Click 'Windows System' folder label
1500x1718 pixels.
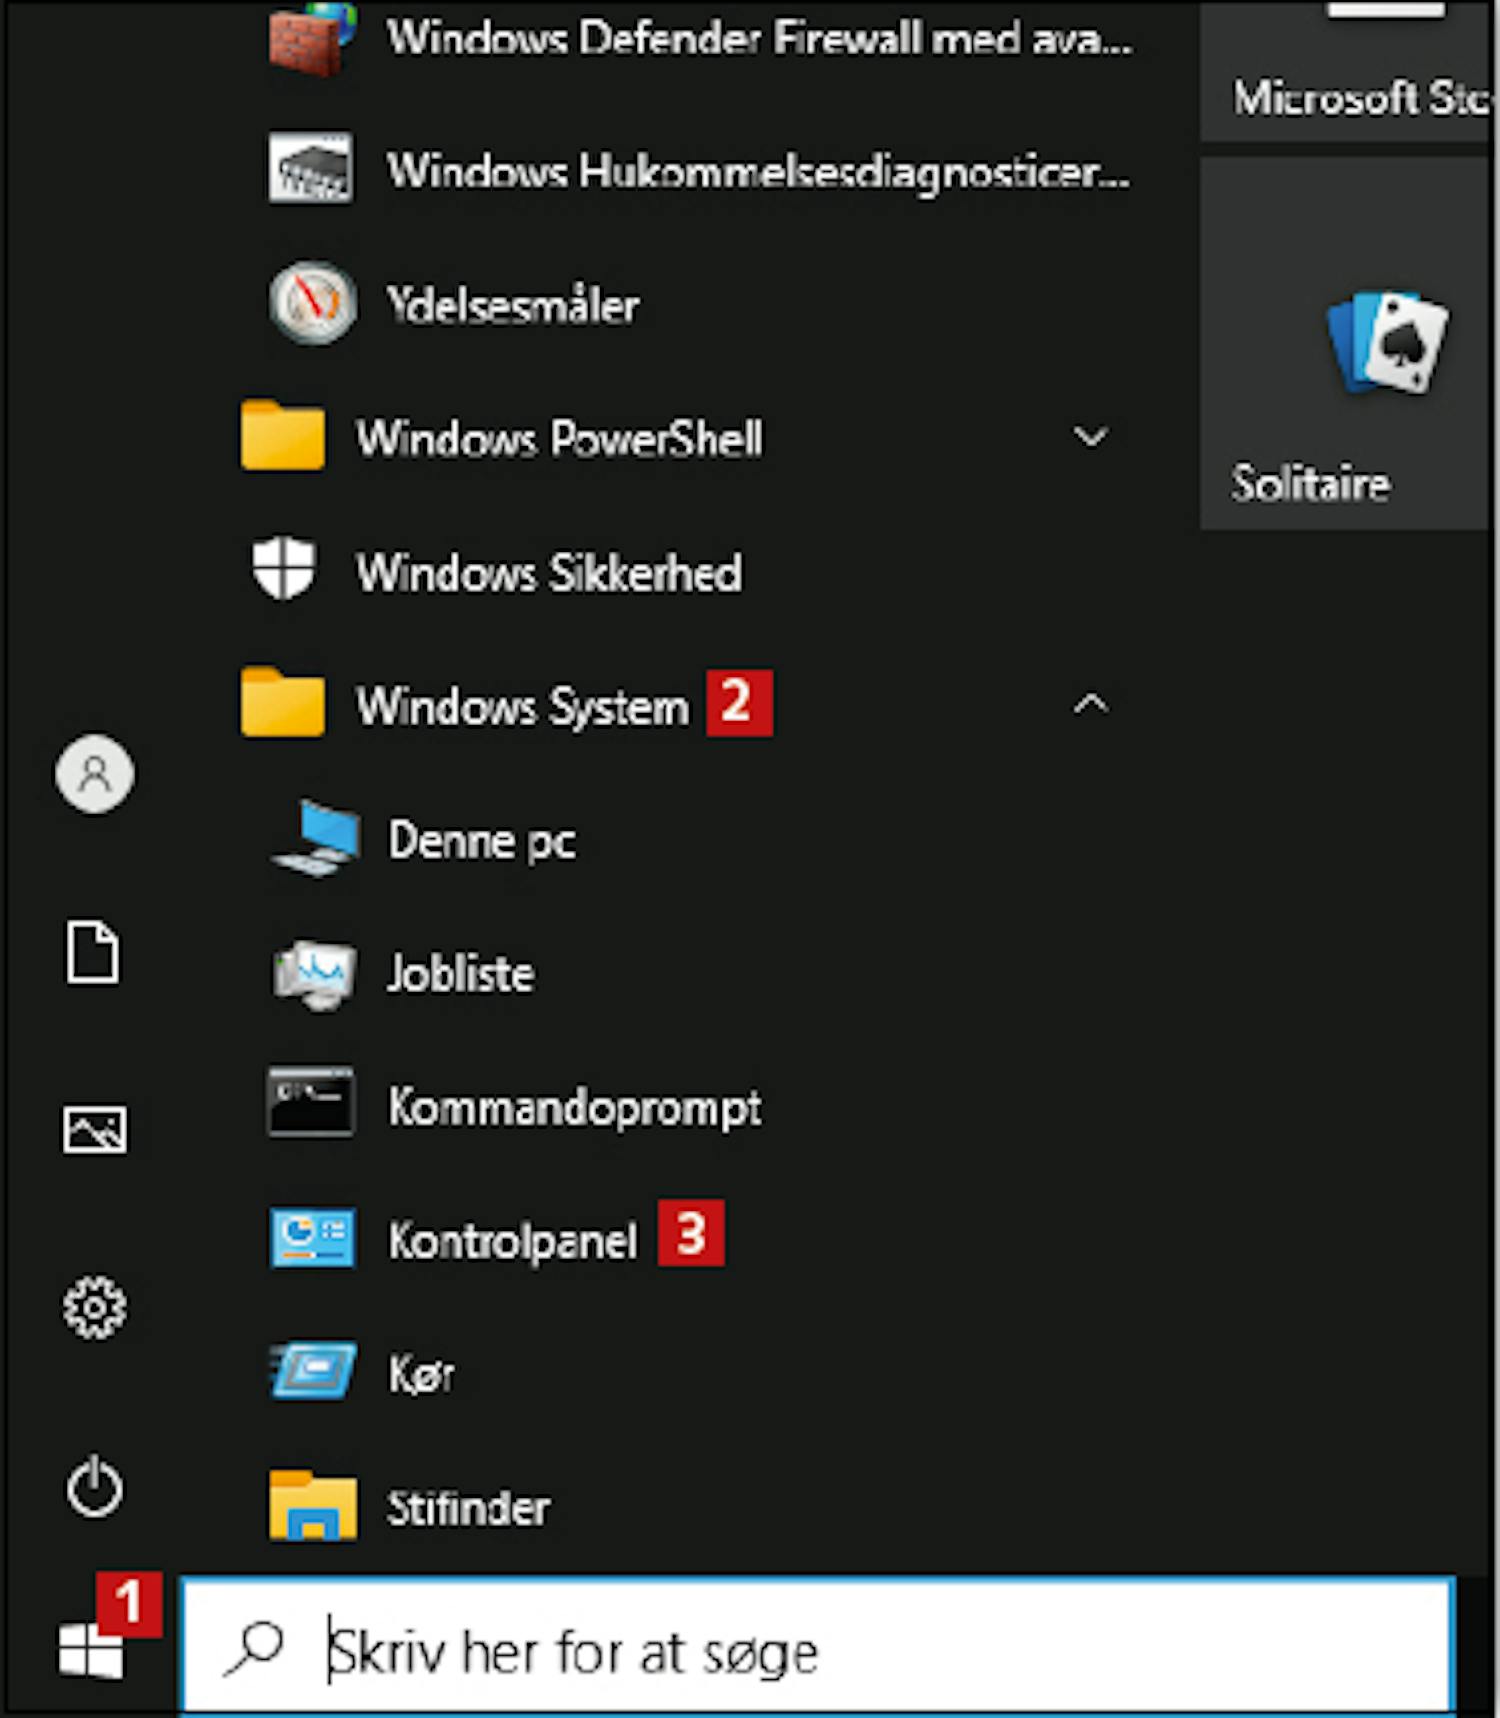coord(523,707)
